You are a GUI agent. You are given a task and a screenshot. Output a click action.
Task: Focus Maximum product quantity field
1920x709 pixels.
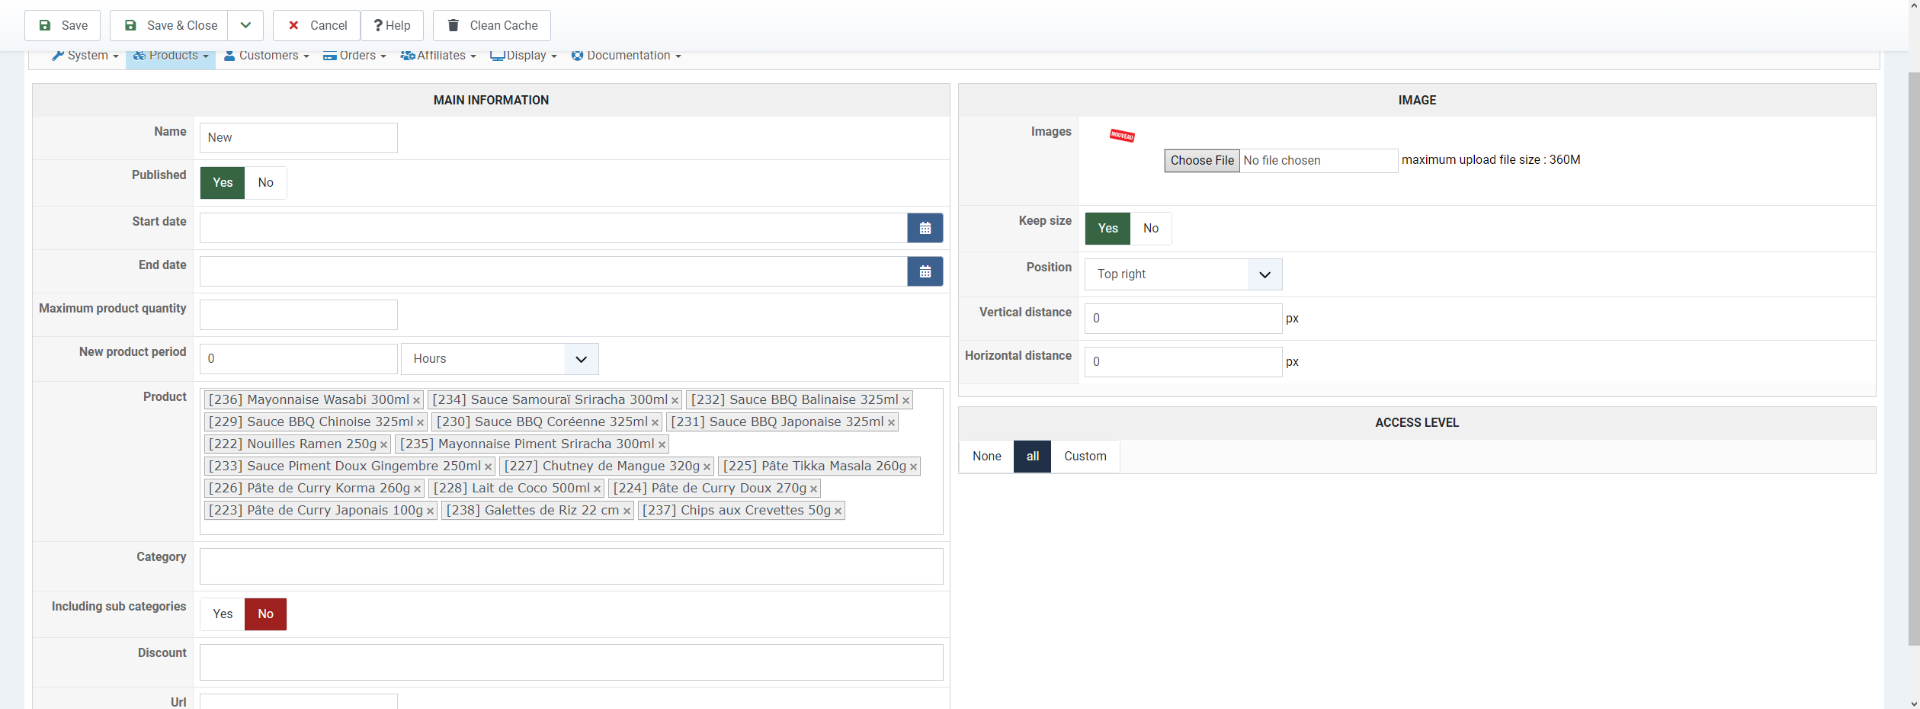point(299,315)
